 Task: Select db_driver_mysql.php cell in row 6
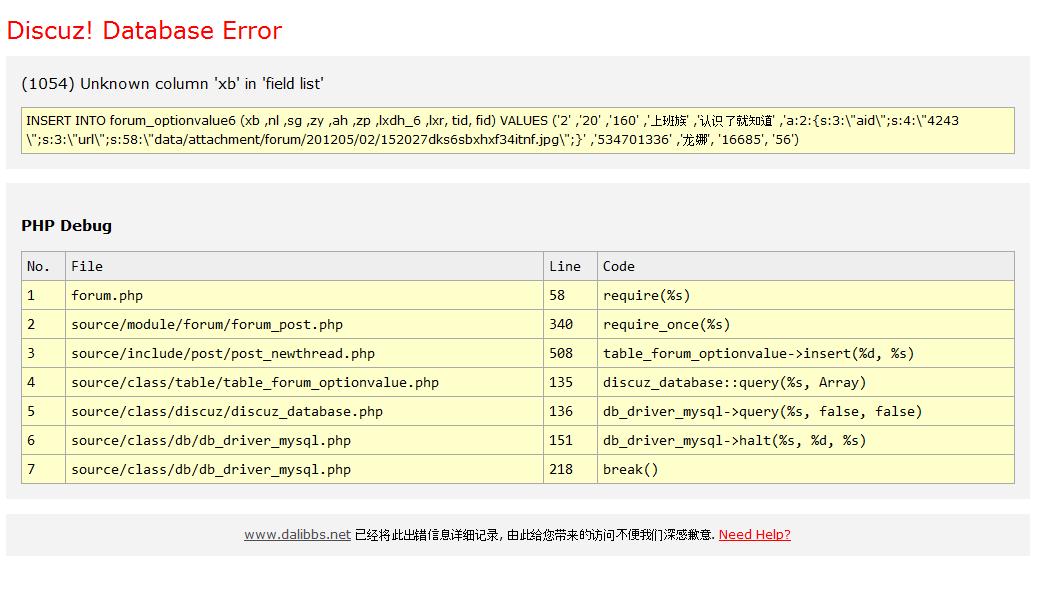[304, 441]
